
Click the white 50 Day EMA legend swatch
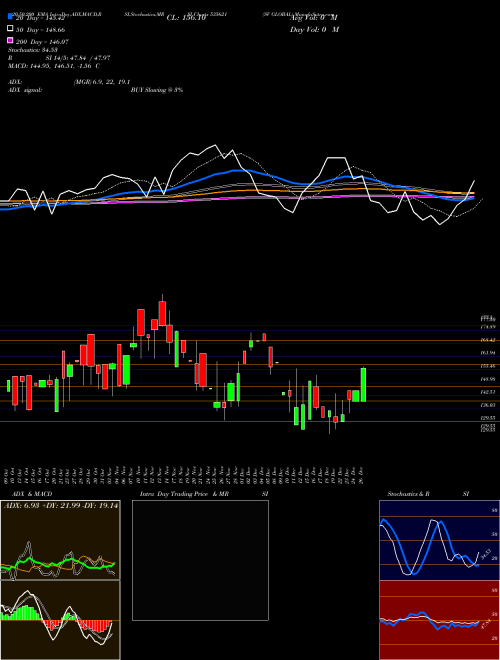[x=11, y=29]
